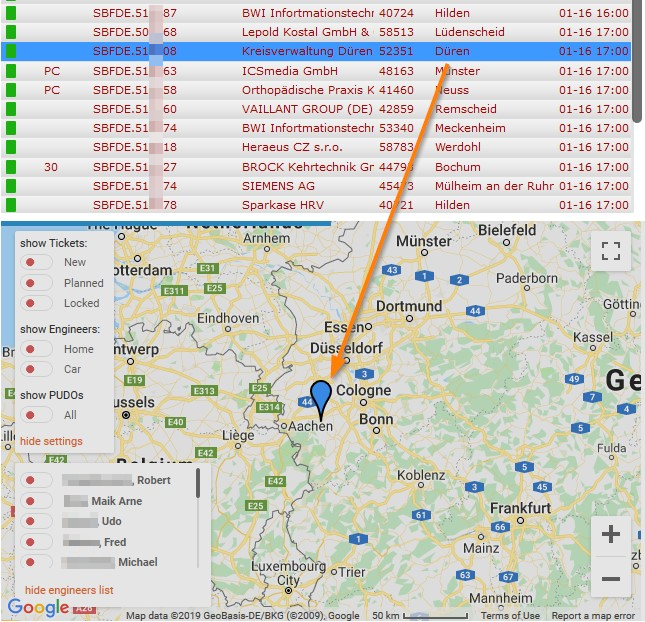Click autobahn 44 badge near Kassel route
The height and width of the screenshot is (622, 645).
(x=475, y=311)
